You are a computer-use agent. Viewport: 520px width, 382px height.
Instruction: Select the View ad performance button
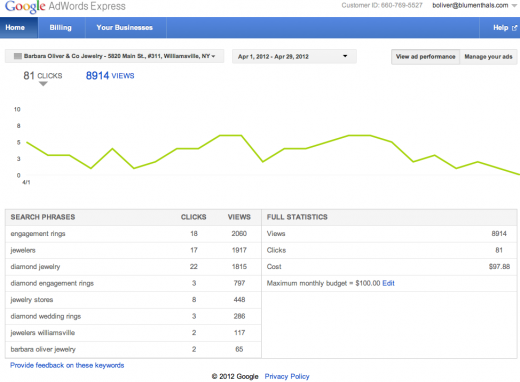425,57
